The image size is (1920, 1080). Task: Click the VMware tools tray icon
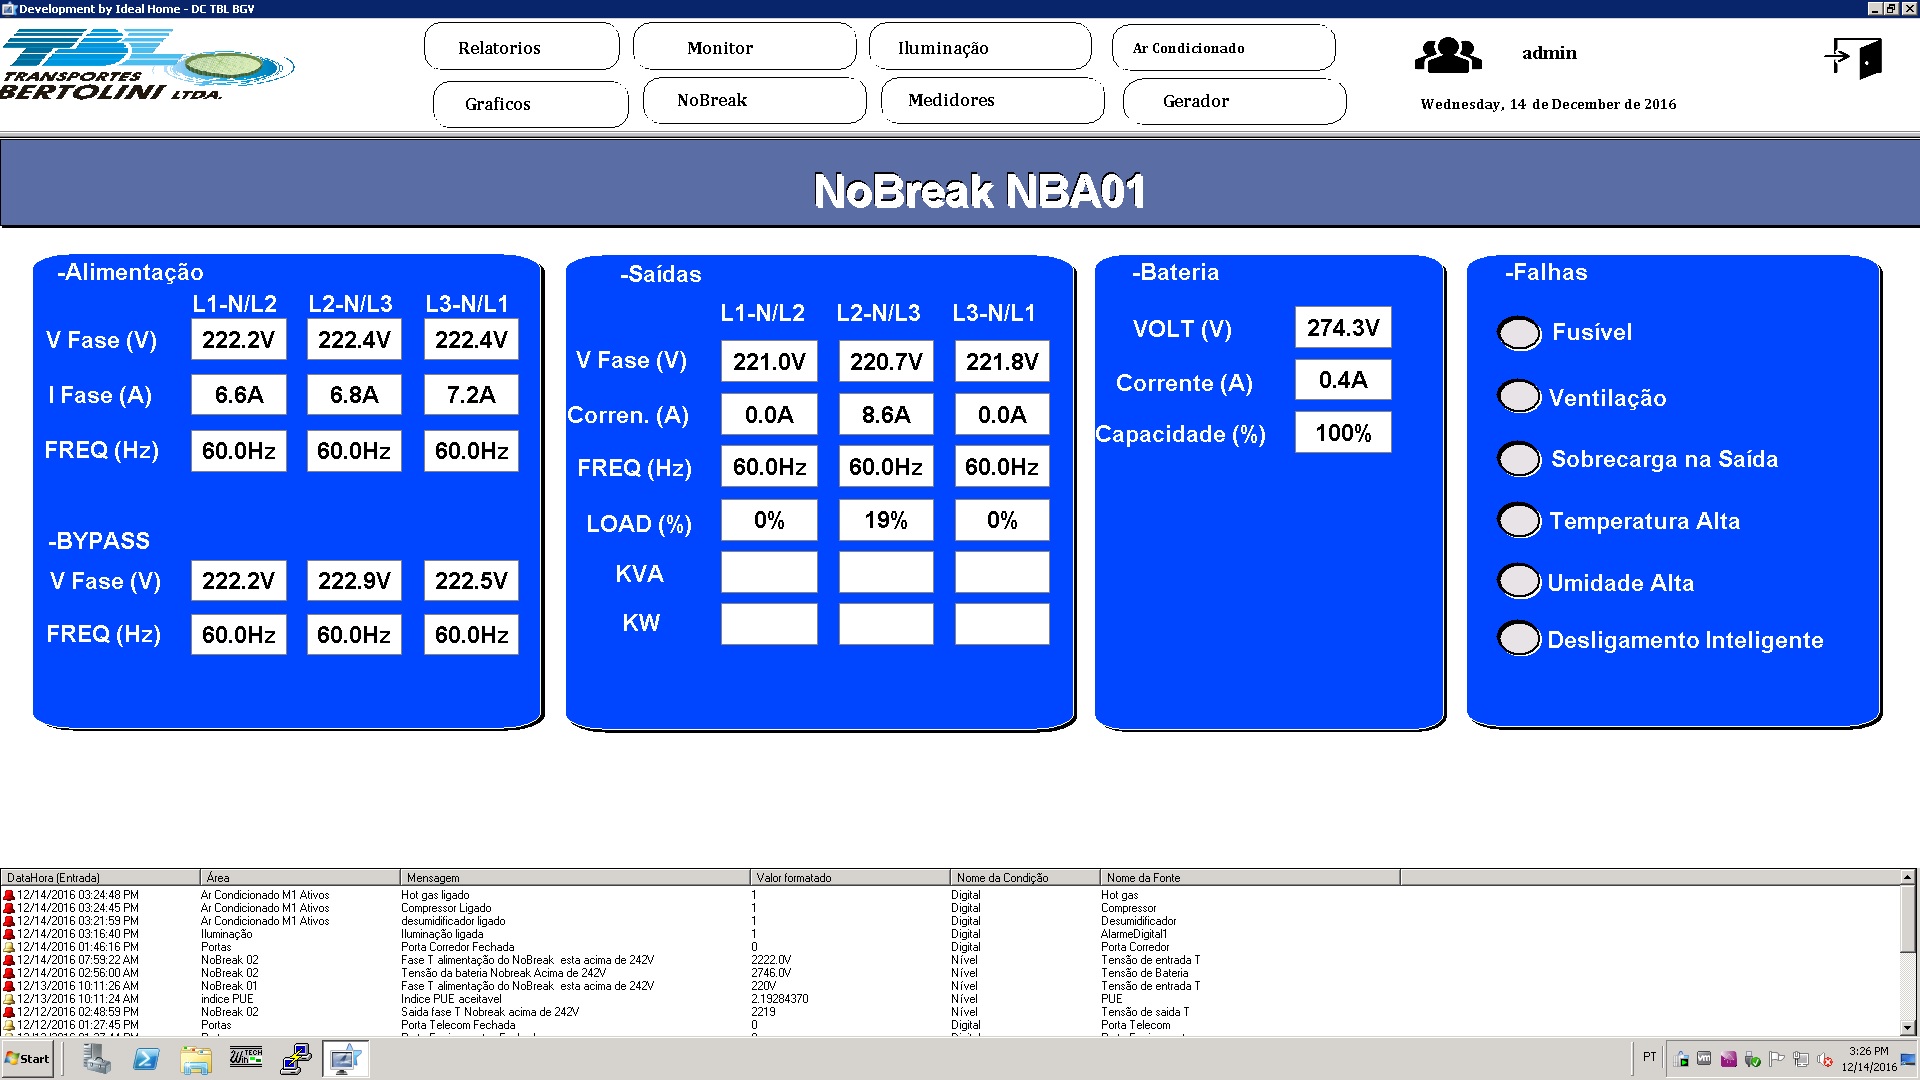(1704, 1058)
